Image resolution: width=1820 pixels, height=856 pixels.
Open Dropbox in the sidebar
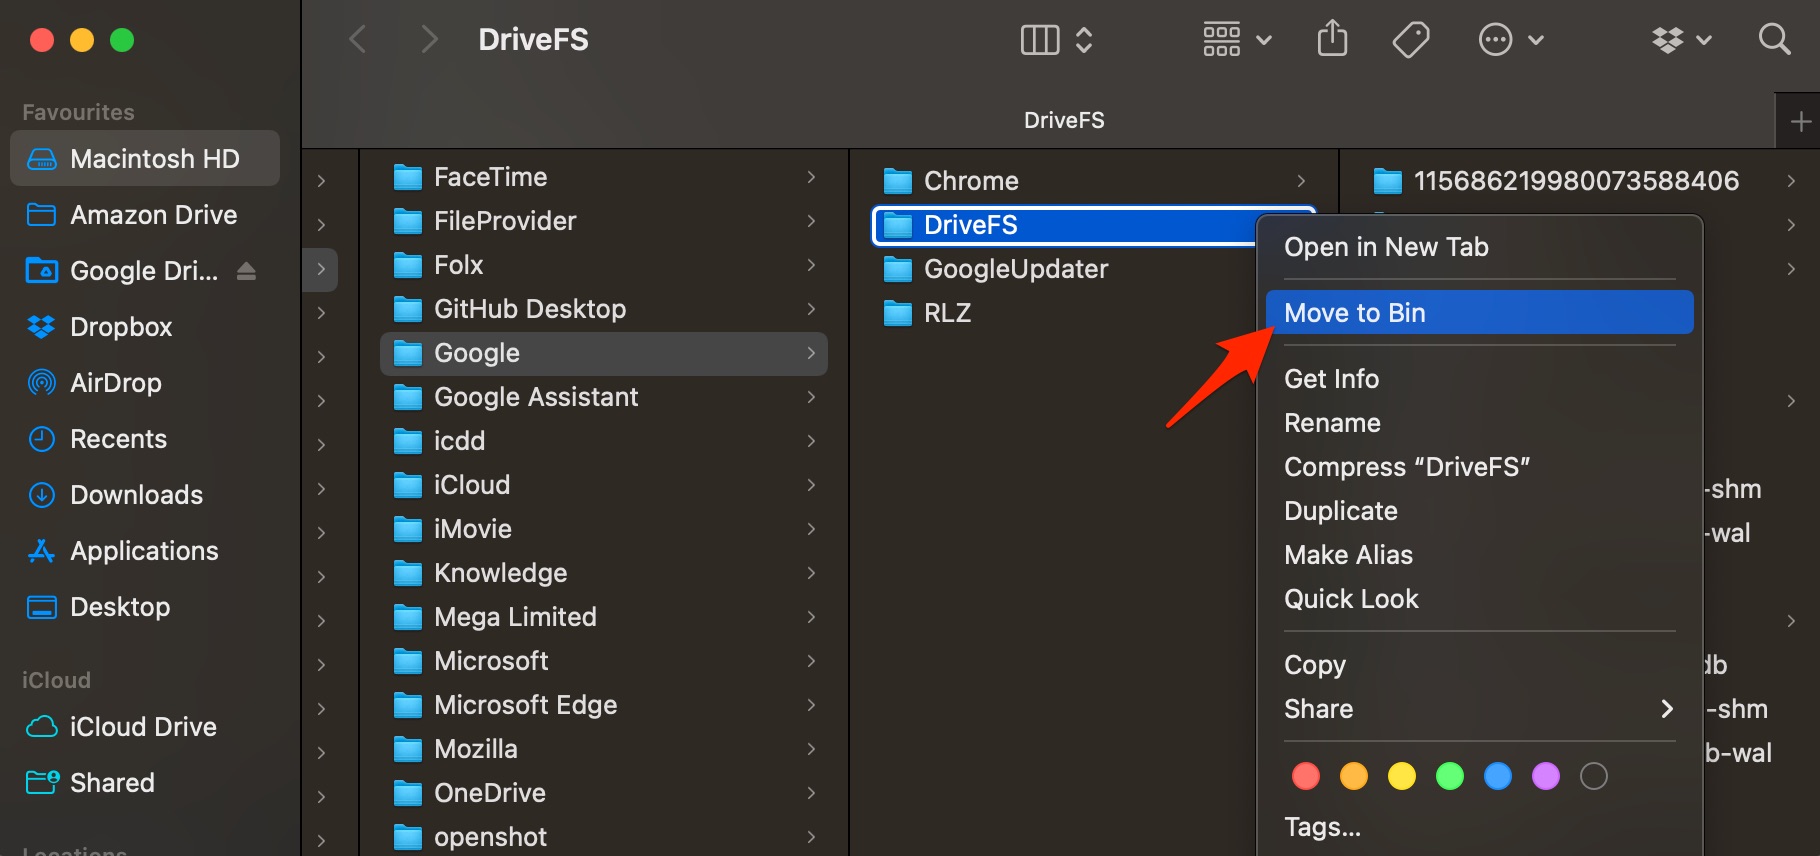145,327
